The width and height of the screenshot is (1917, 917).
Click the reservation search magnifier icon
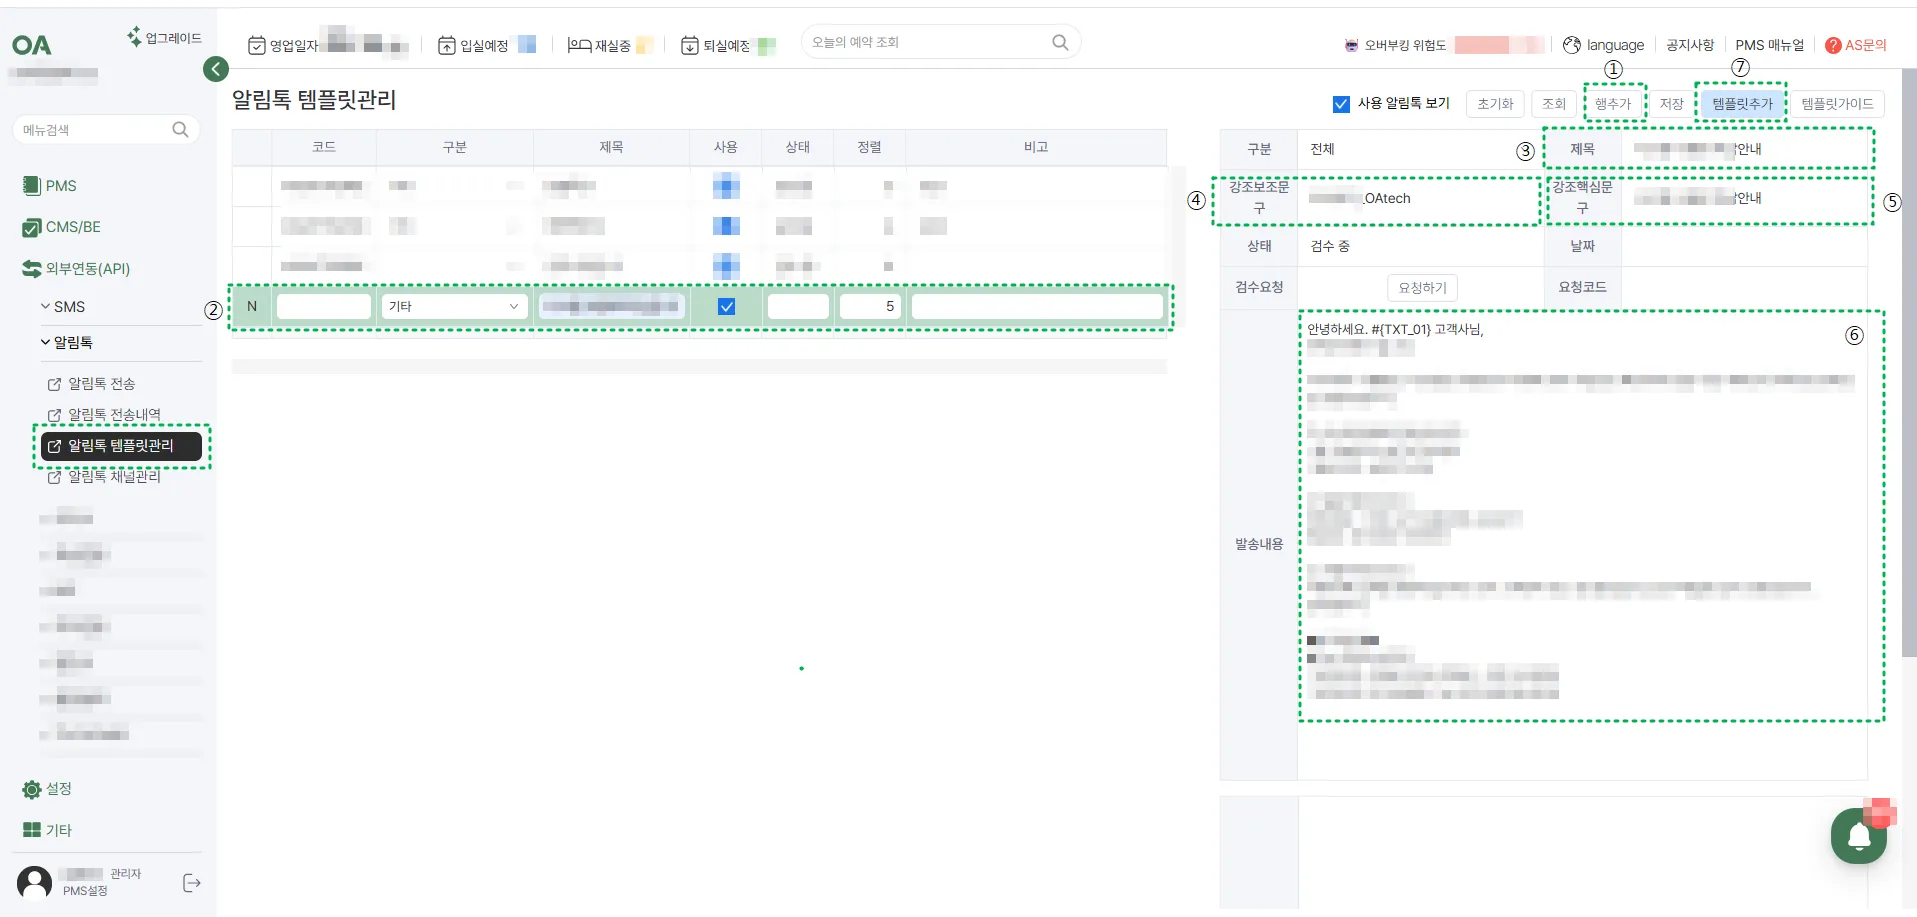[x=1060, y=42]
